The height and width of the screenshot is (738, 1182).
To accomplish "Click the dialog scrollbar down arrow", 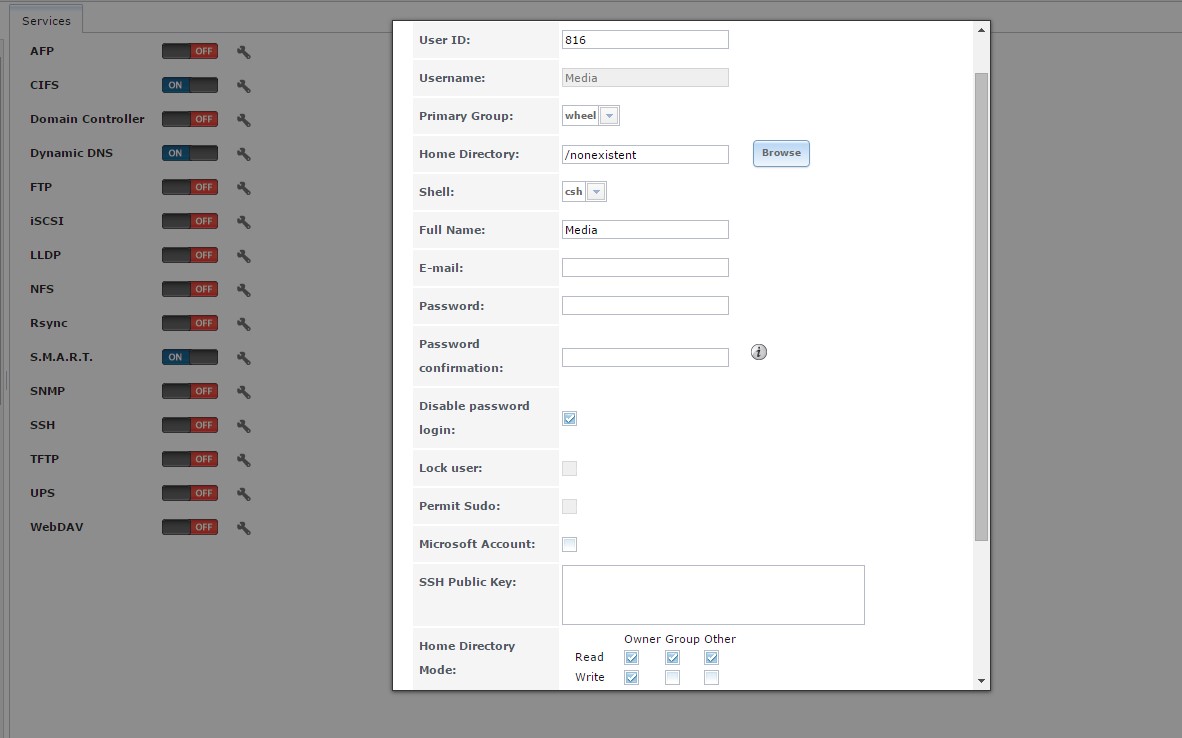I will [981, 681].
